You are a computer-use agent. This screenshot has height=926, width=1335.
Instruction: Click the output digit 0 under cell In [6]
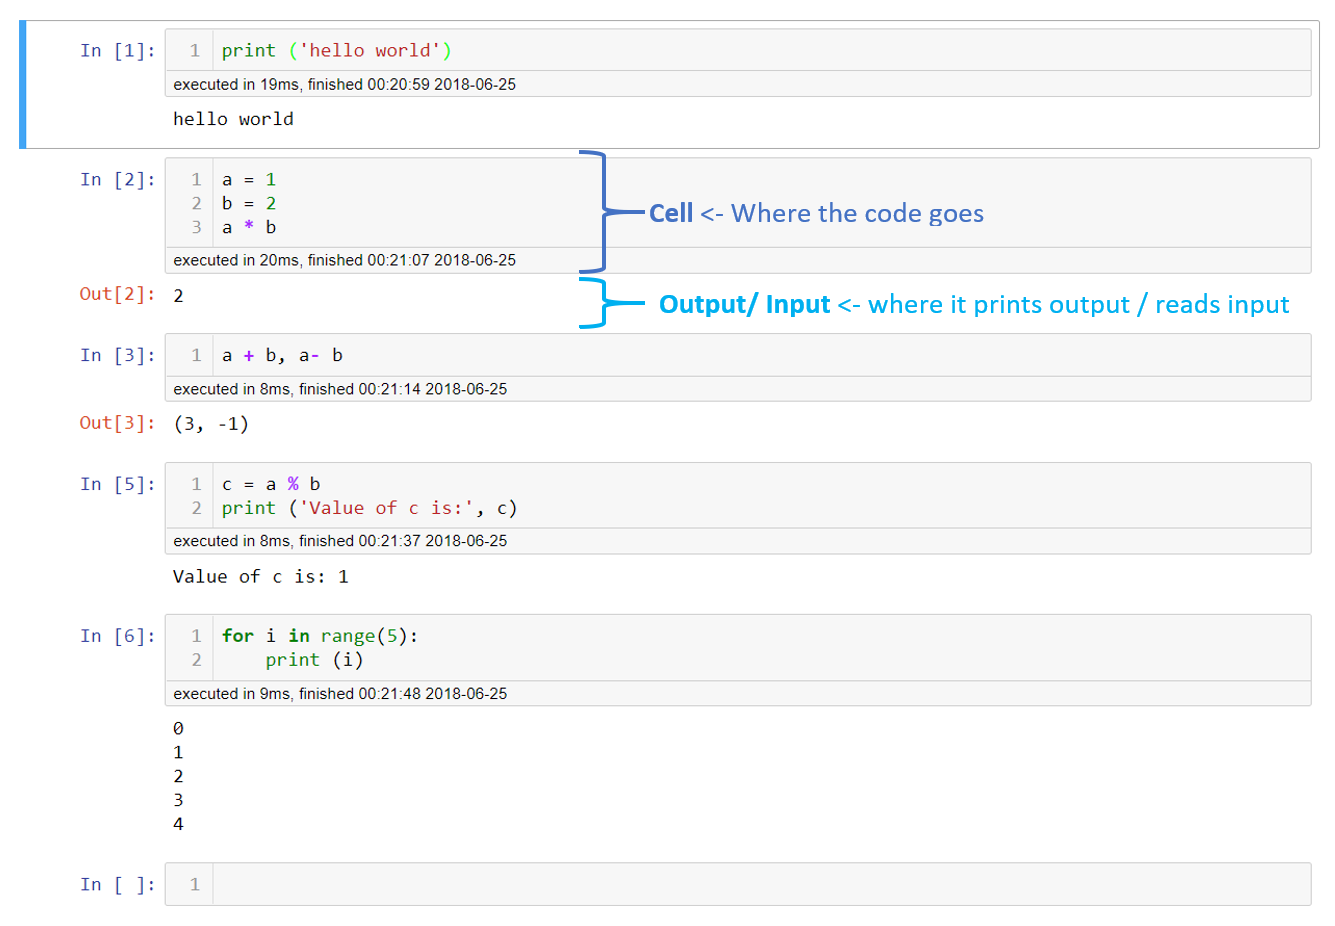(x=178, y=729)
